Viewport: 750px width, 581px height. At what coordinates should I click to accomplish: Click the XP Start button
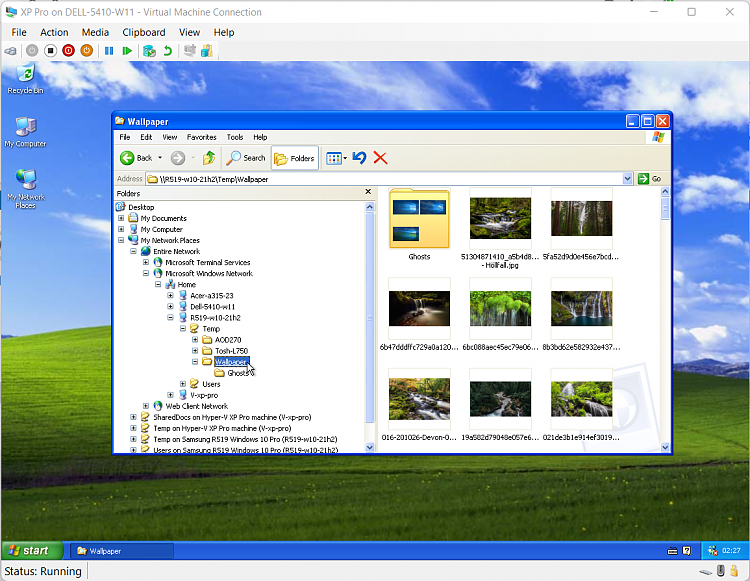(32, 550)
